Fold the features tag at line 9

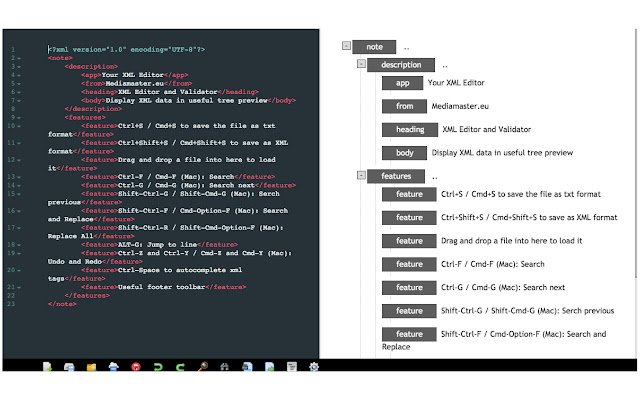tap(19, 118)
